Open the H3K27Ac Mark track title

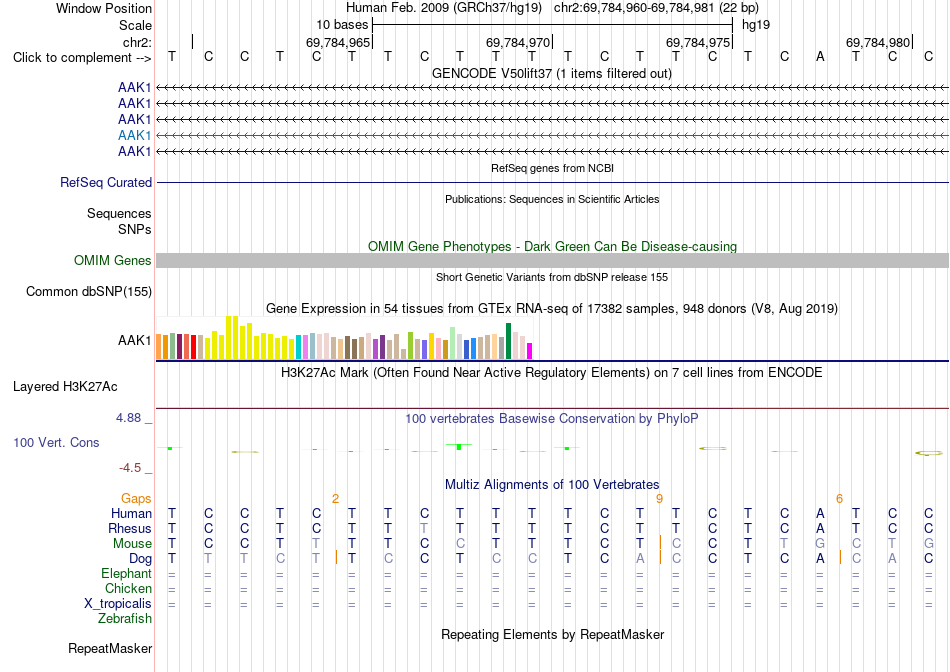pyautogui.click(x=551, y=373)
